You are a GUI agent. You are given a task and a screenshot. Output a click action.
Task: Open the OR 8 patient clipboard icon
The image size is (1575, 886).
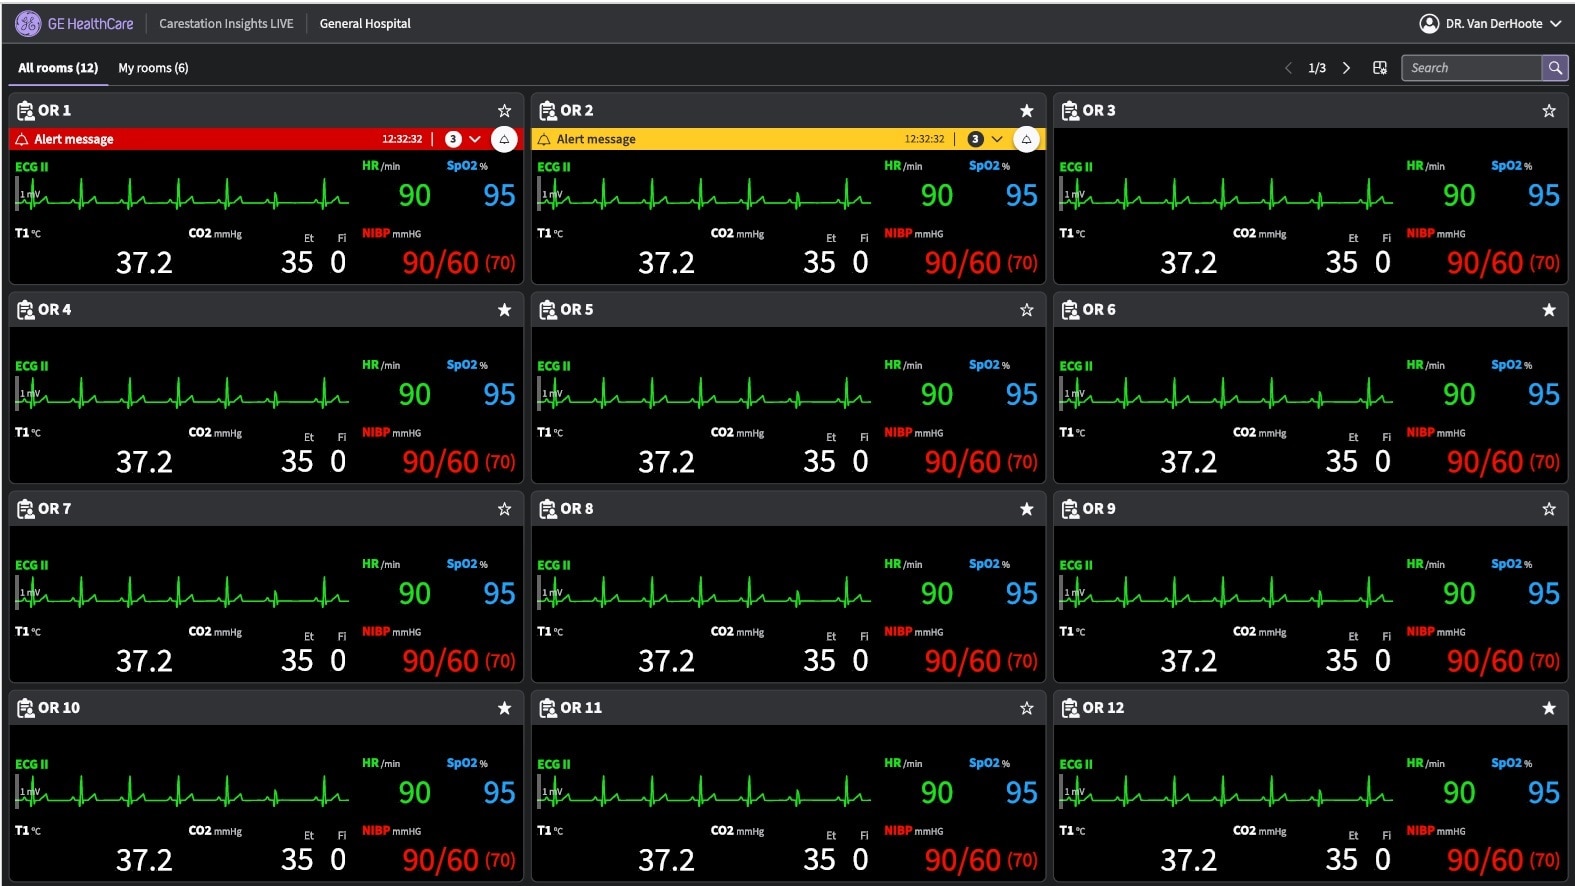coord(547,509)
